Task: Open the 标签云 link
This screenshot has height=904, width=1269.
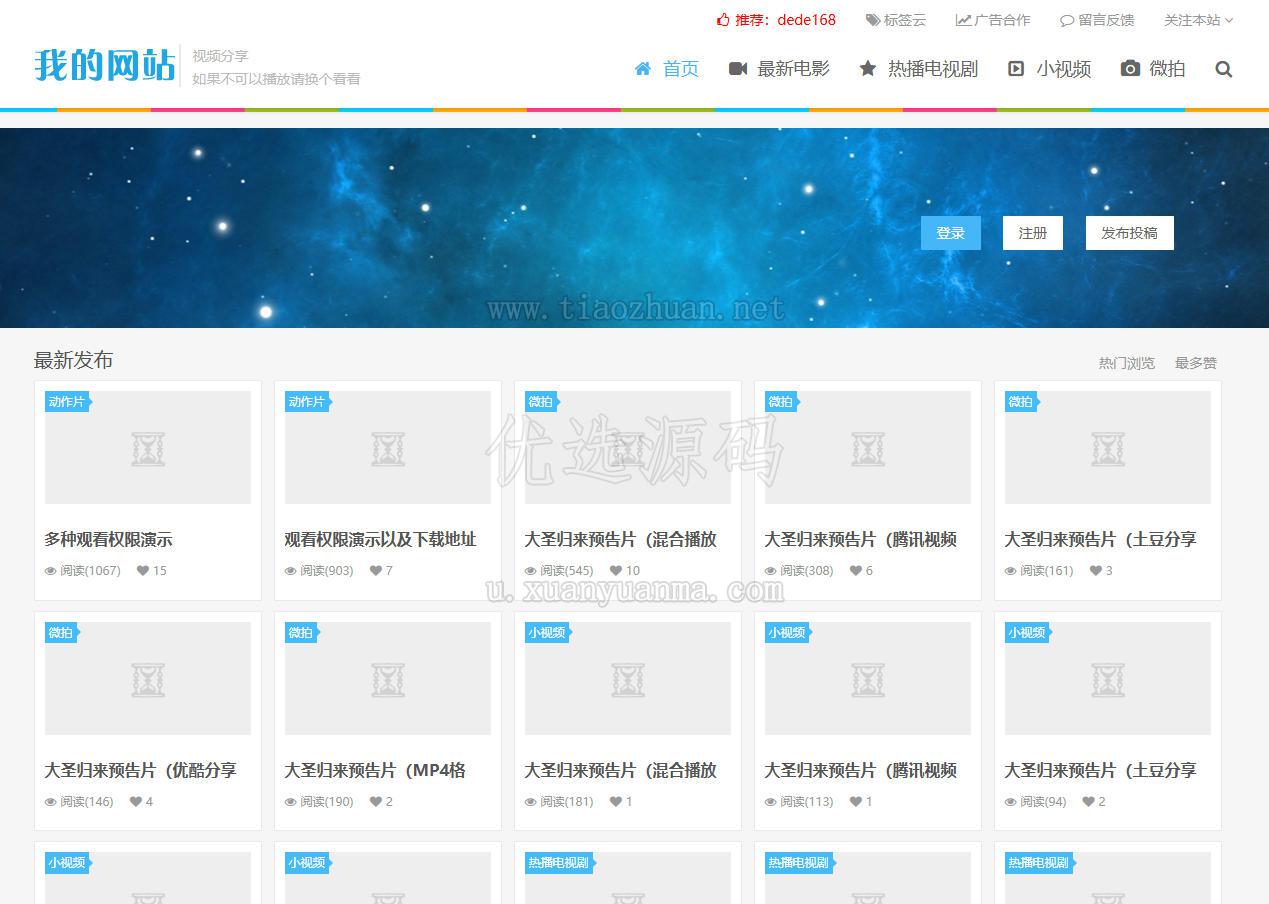Action: coord(896,20)
